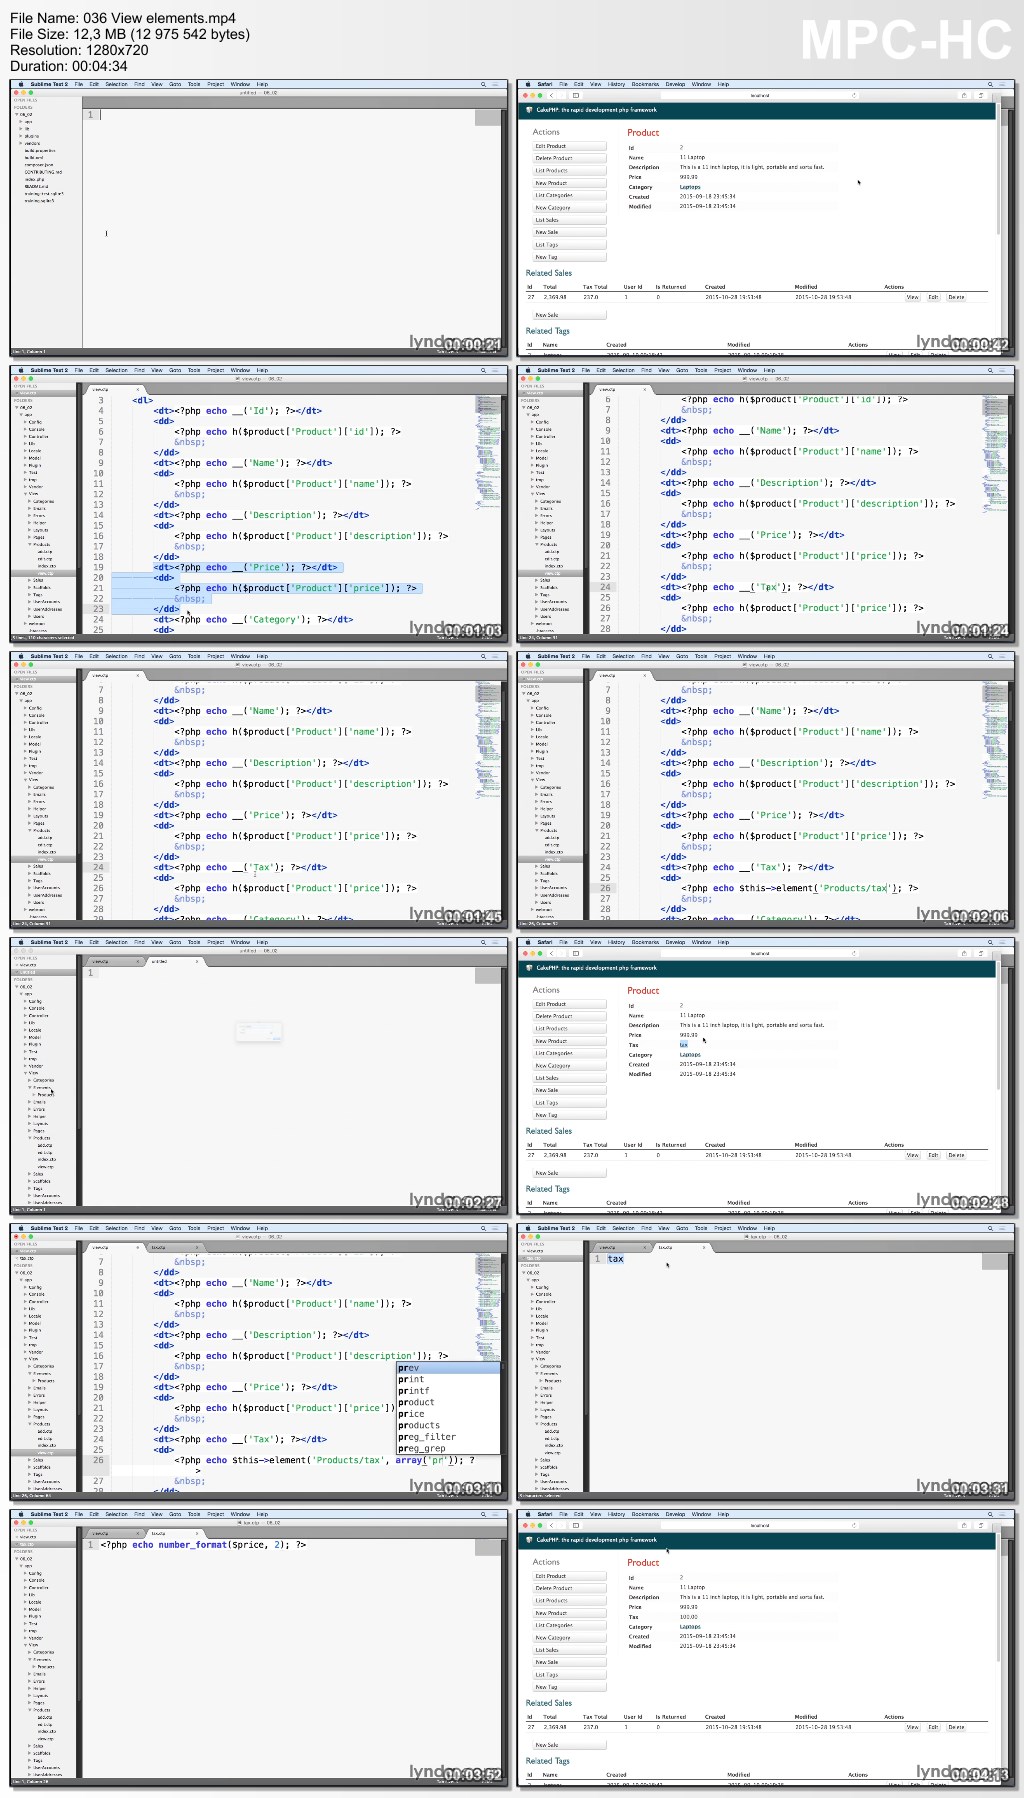Choose 'product' in the autocomplete popup

tap(448, 1402)
